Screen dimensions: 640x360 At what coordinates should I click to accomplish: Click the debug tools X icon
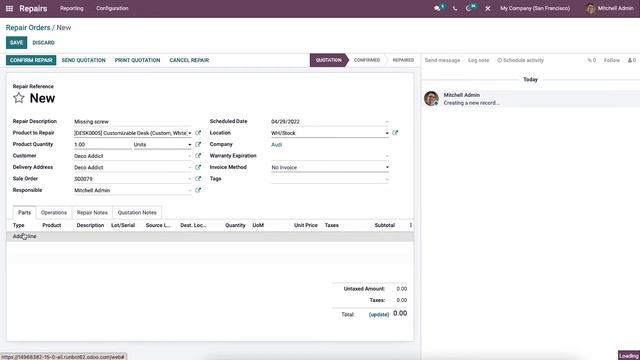[488, 8]
